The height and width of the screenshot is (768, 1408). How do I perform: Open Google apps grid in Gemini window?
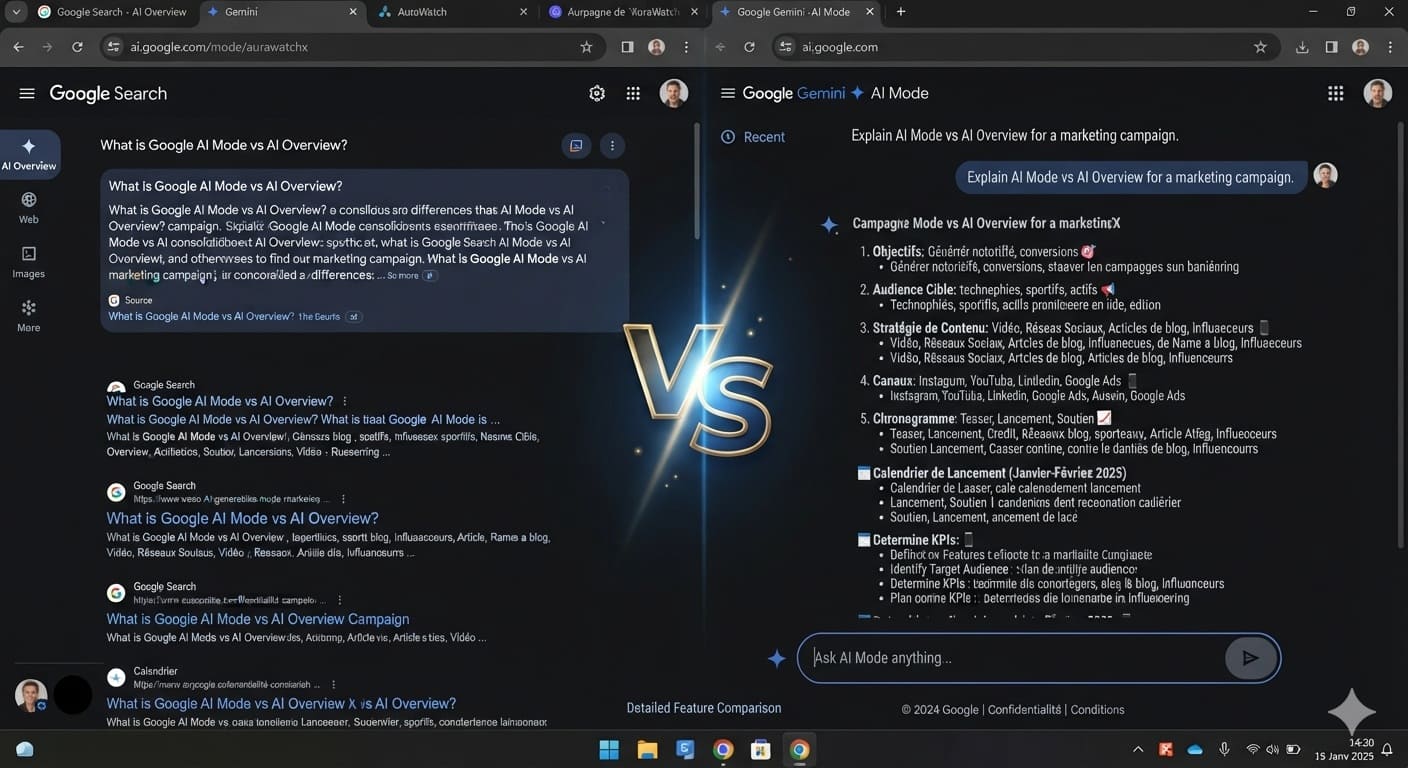[x=1336, y=93]
